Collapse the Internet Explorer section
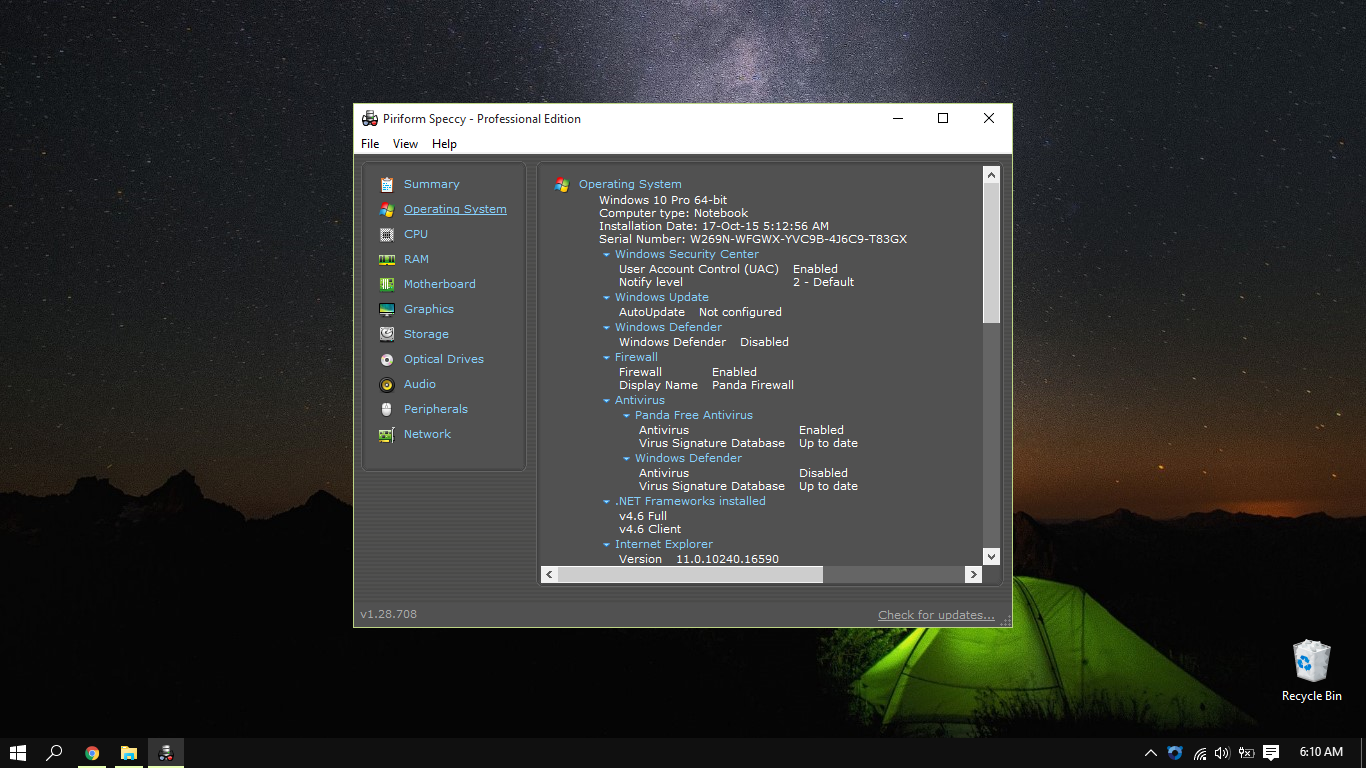 click(606, 545)
